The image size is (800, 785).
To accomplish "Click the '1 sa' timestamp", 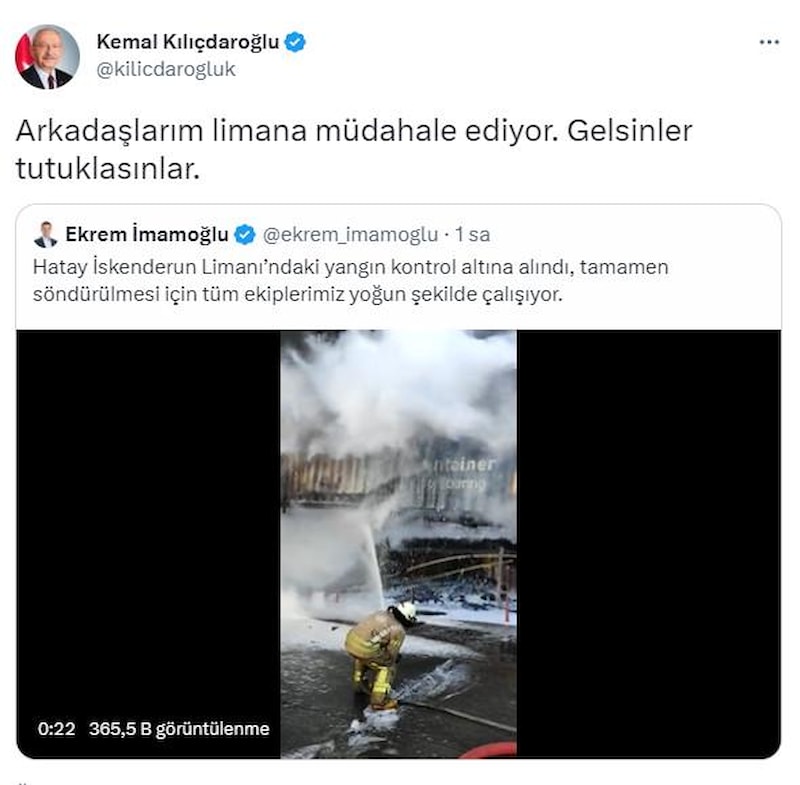I will click(x=472, y=235).
